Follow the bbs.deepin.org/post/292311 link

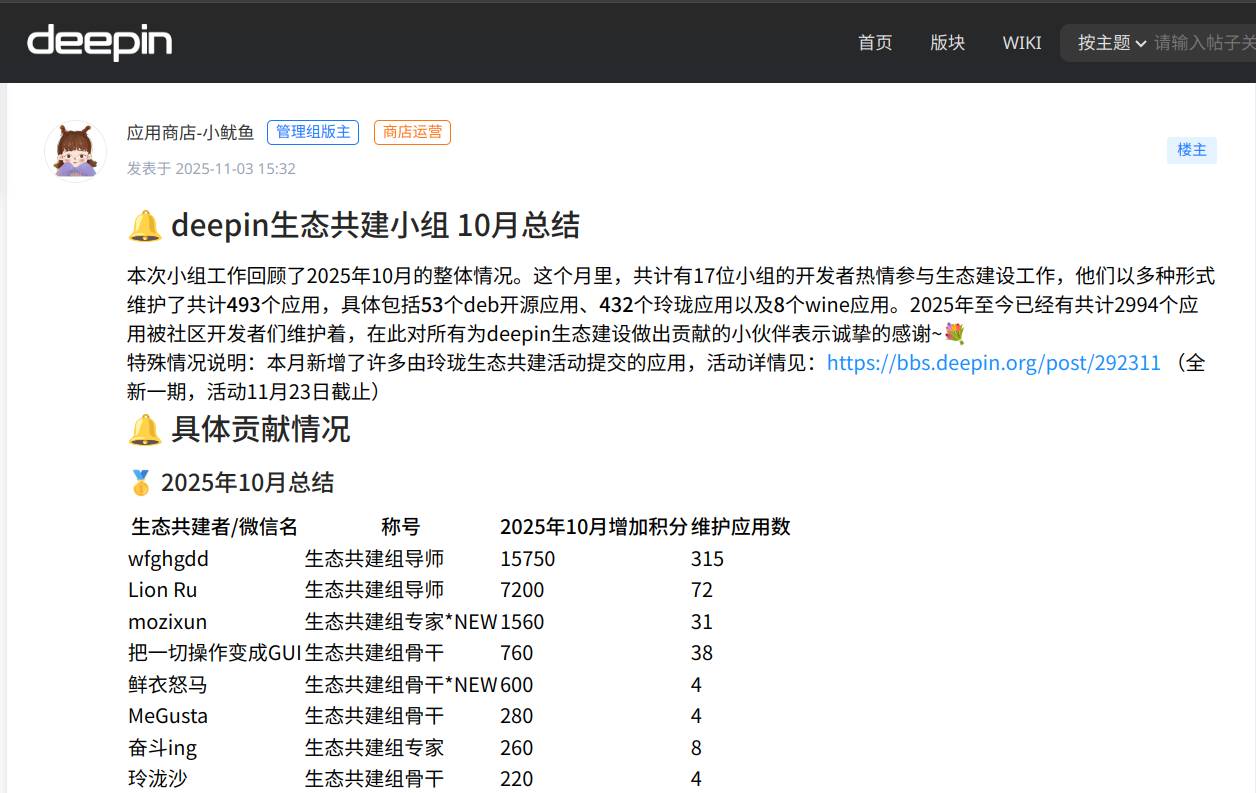[994, 363]
